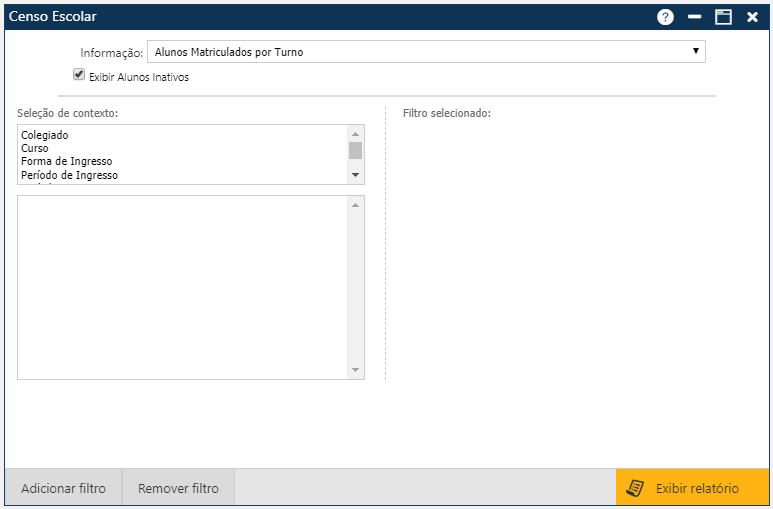Click inside the empty values list box
The image size is (773, 509).
(182, 287)
